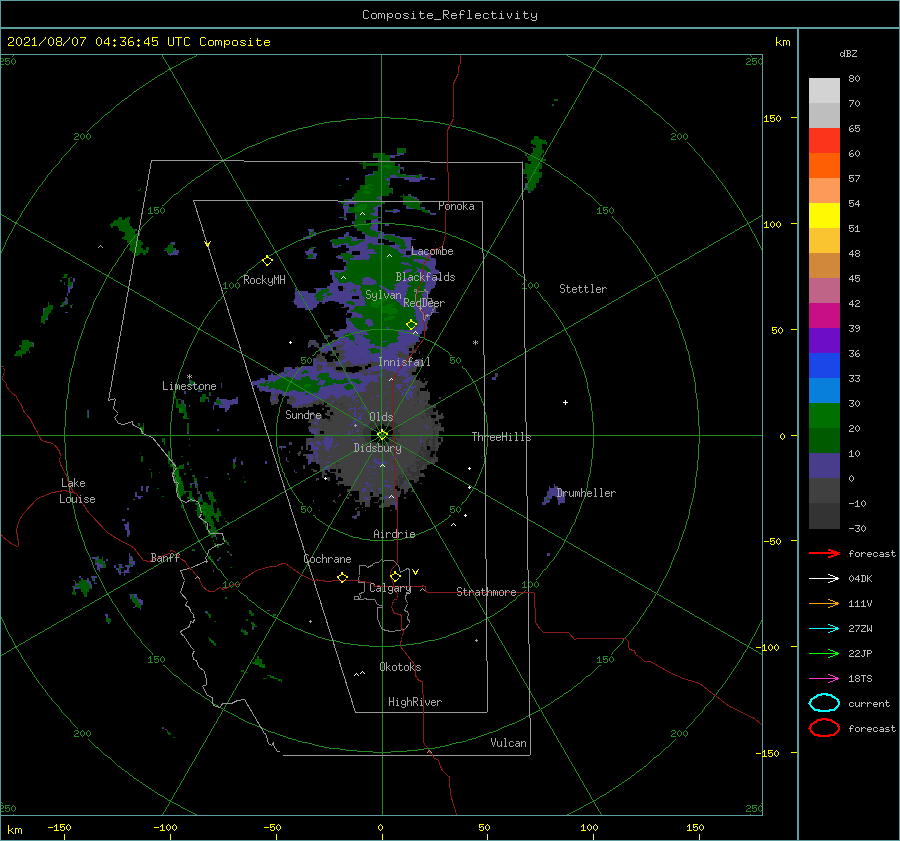Click the RockyMH label
Screen dimensions: 900x841
point(264,280)
